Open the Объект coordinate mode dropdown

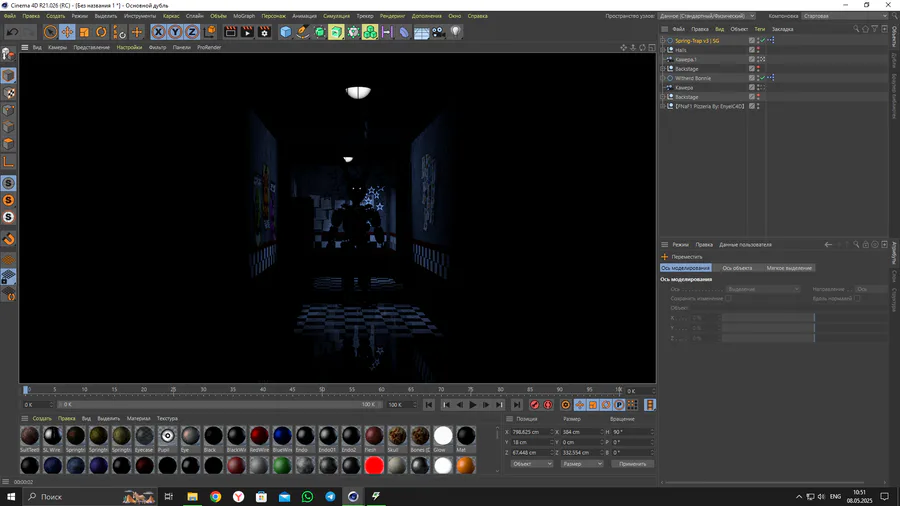pyautogui.click(x=531, y=464)
